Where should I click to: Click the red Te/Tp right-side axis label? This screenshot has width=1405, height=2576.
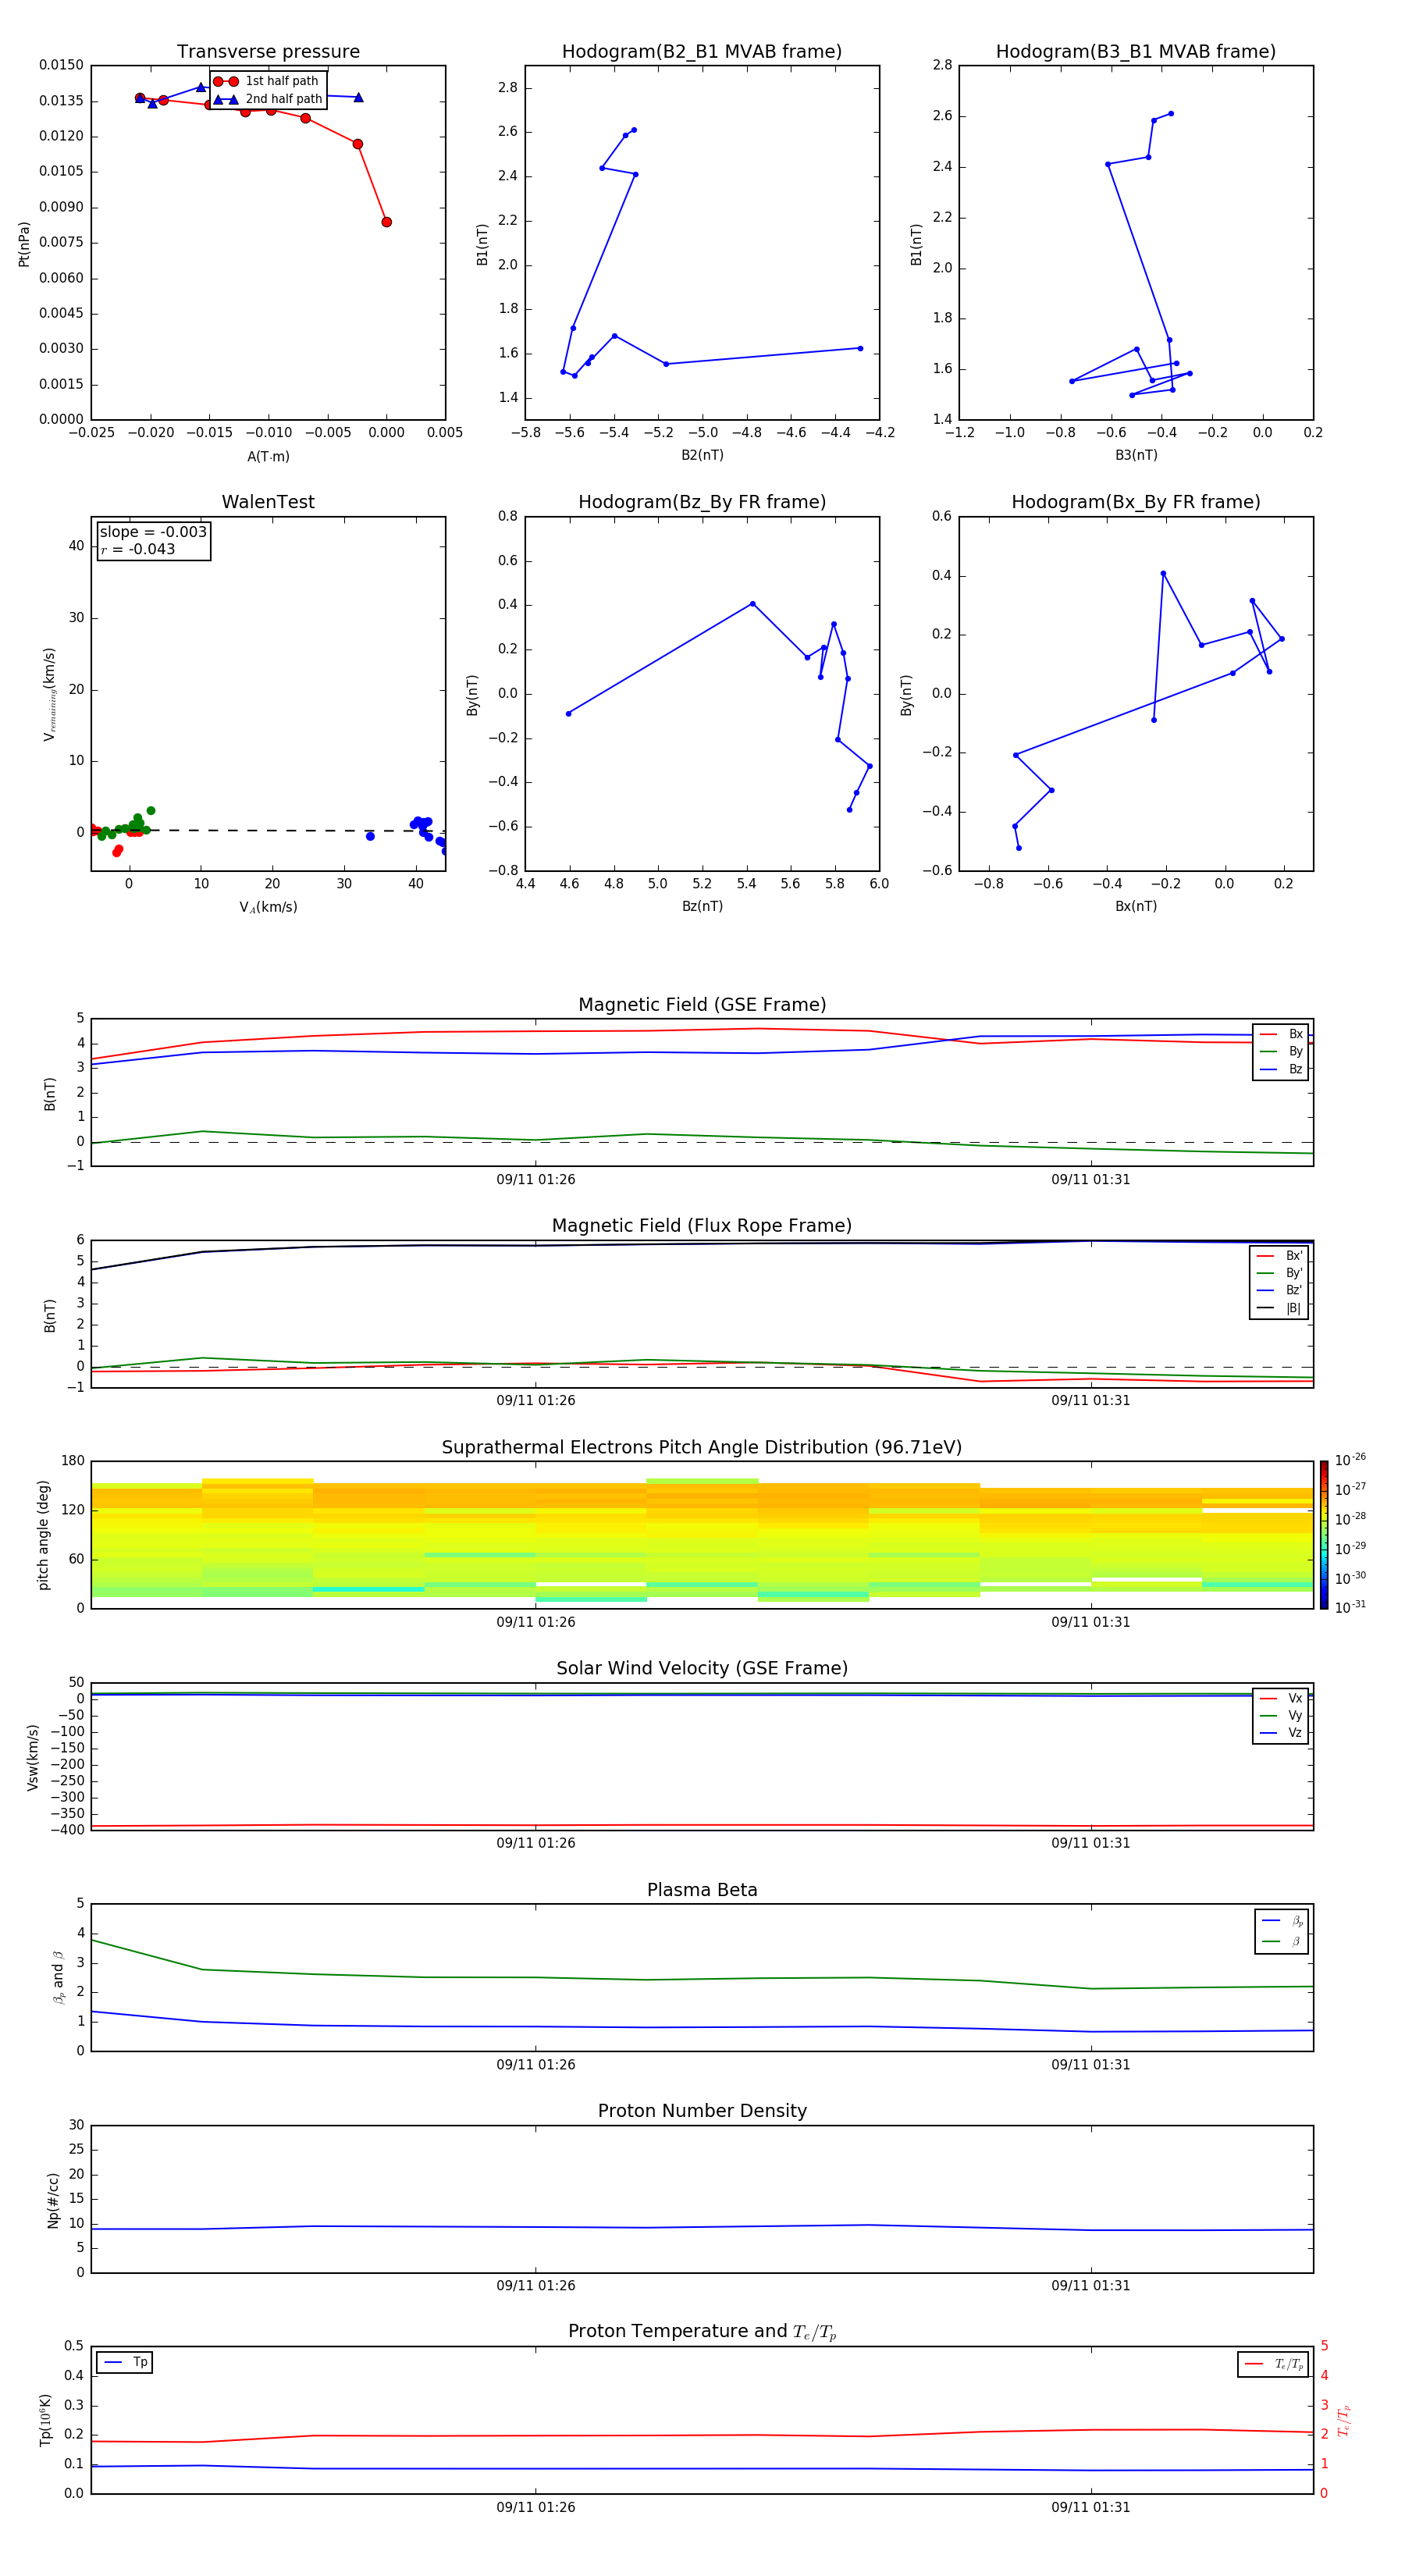click(x=1343, y=2420)
